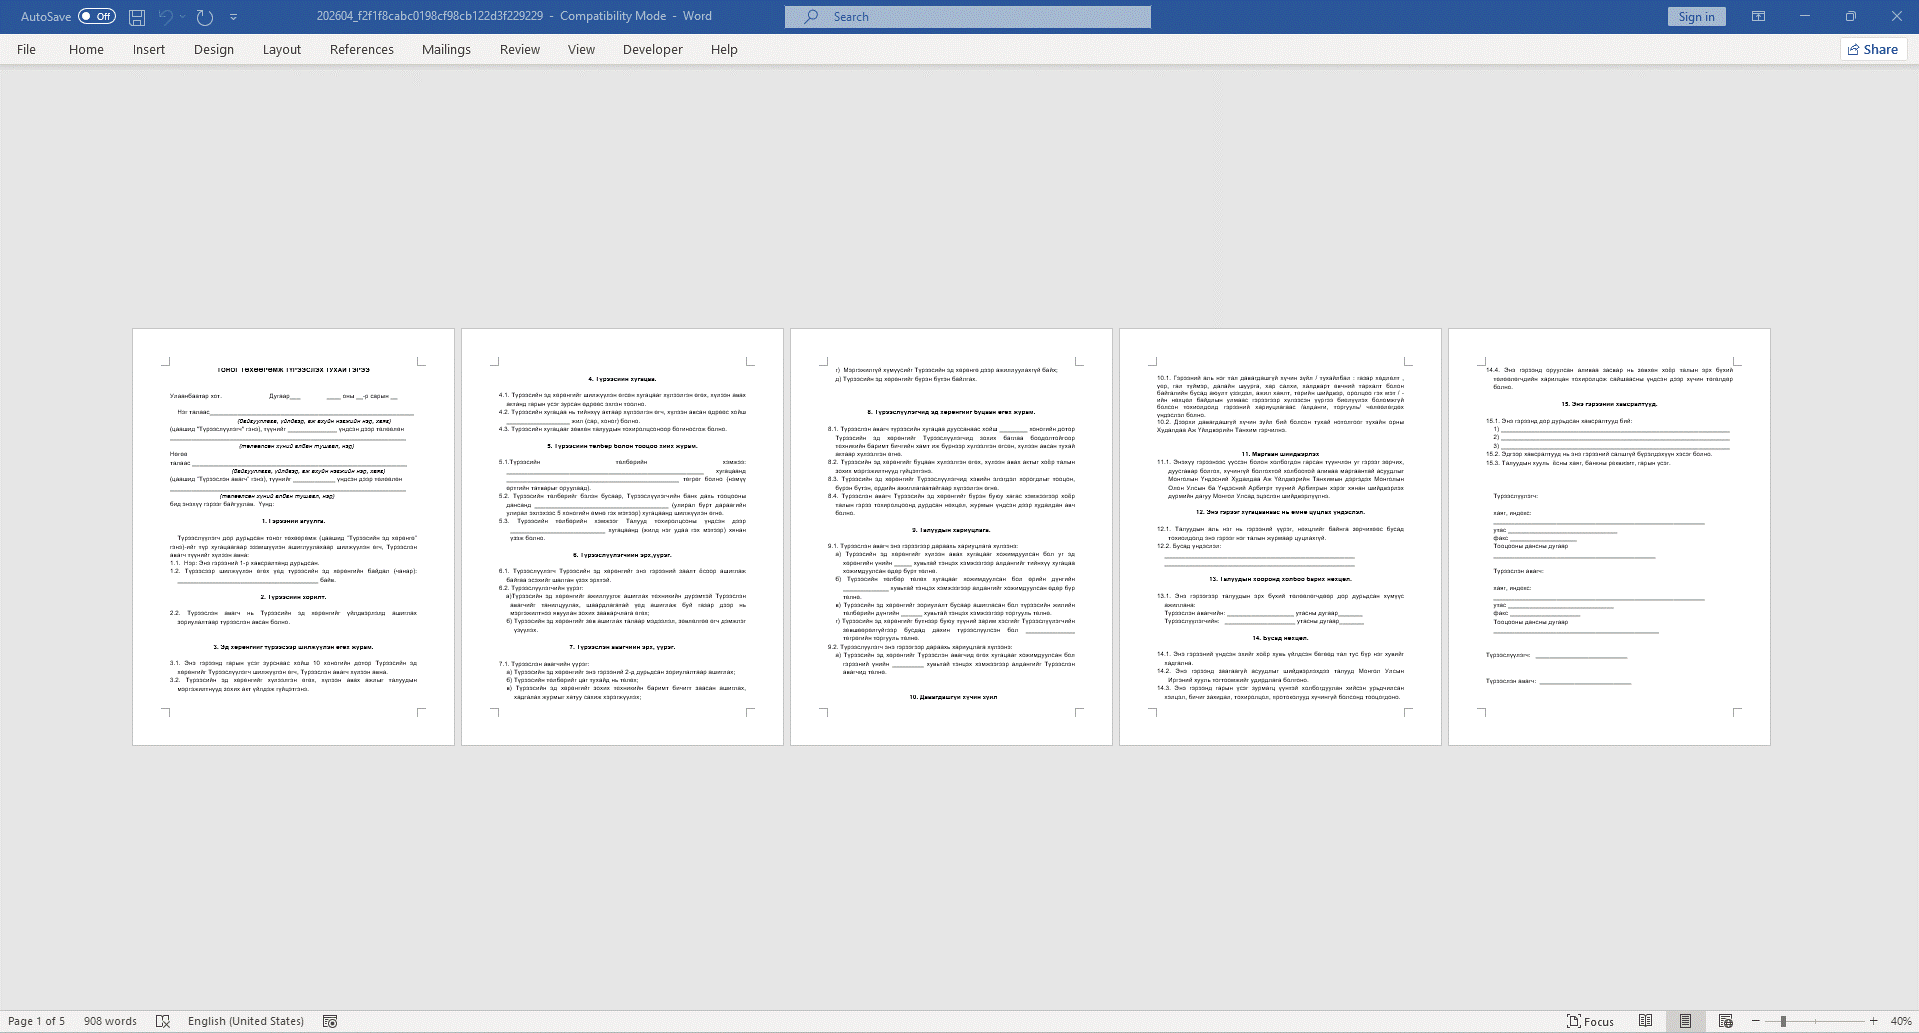Open the spelling and proofing check icon
Screen dimensions: 1919x1033
(163, 1021)
